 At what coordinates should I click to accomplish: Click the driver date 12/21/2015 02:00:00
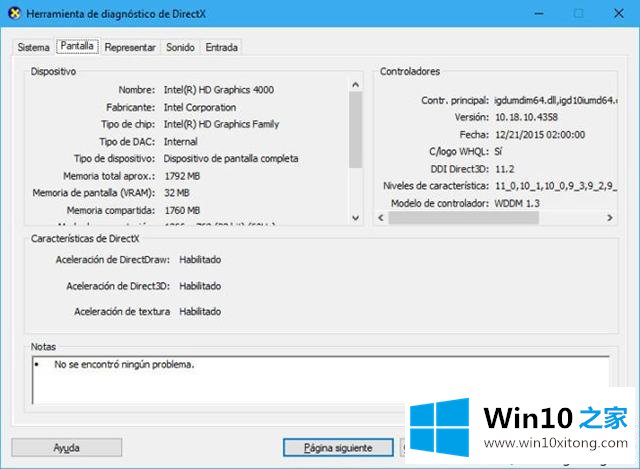[x=540, y=135]
